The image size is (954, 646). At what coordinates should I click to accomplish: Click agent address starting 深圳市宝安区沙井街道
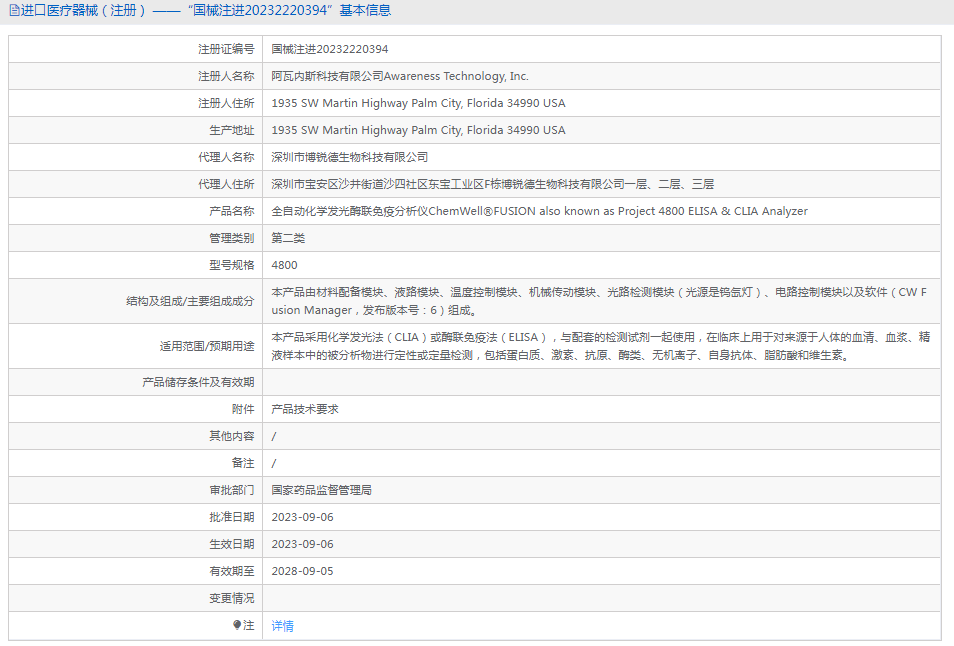pos(492,184)
